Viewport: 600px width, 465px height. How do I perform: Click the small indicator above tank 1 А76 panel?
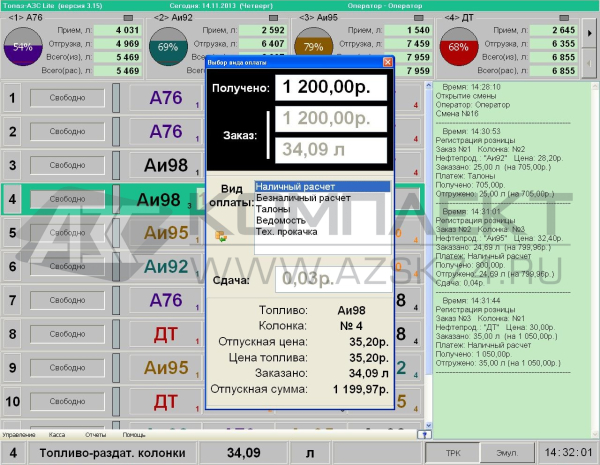pos(124,17)
